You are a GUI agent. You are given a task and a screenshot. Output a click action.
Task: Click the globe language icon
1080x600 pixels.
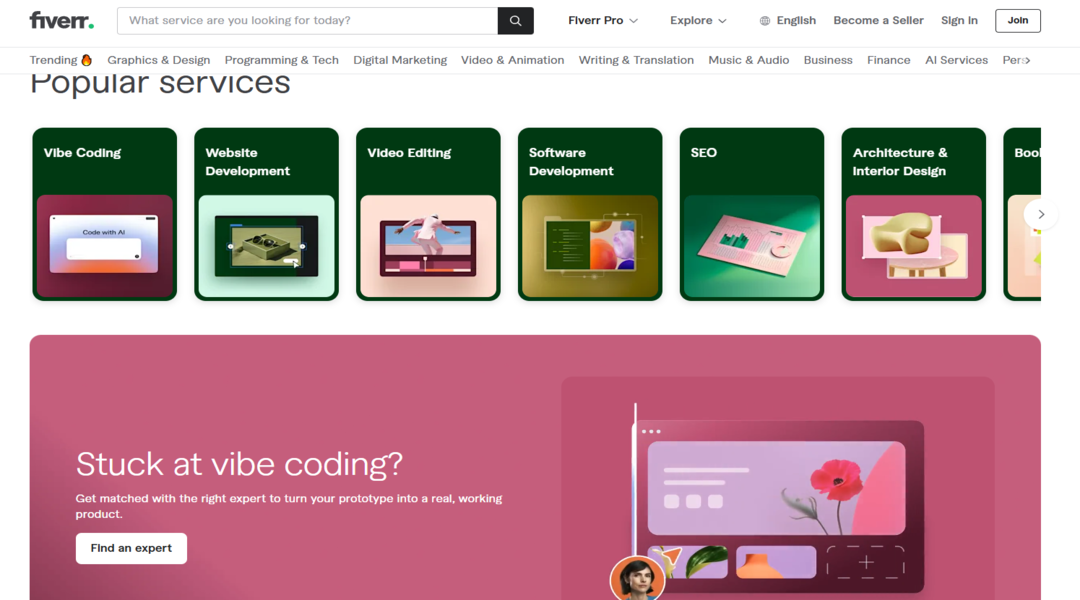point(765,21)
